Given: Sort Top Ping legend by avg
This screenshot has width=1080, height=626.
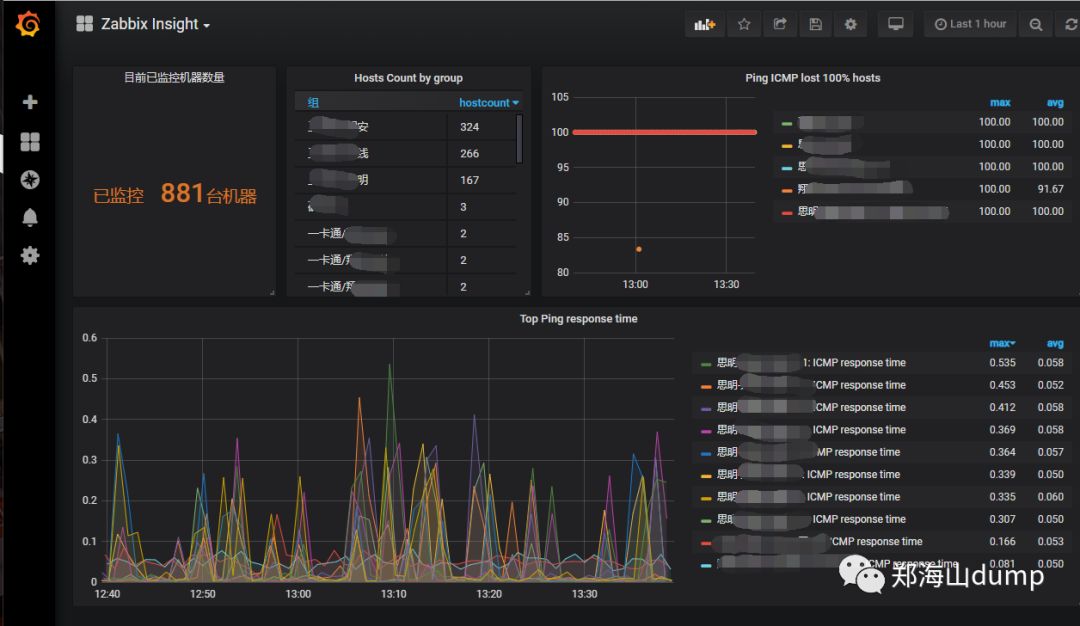Looking at the screenshot, I should coord(1055,343).
